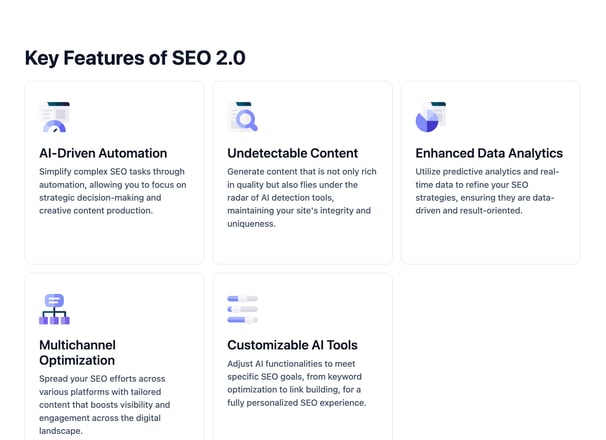606x440 pixels.
Task: Click the bottom slider bar in sliders icon
Action: pyautogui.click(x=243, y=320)
